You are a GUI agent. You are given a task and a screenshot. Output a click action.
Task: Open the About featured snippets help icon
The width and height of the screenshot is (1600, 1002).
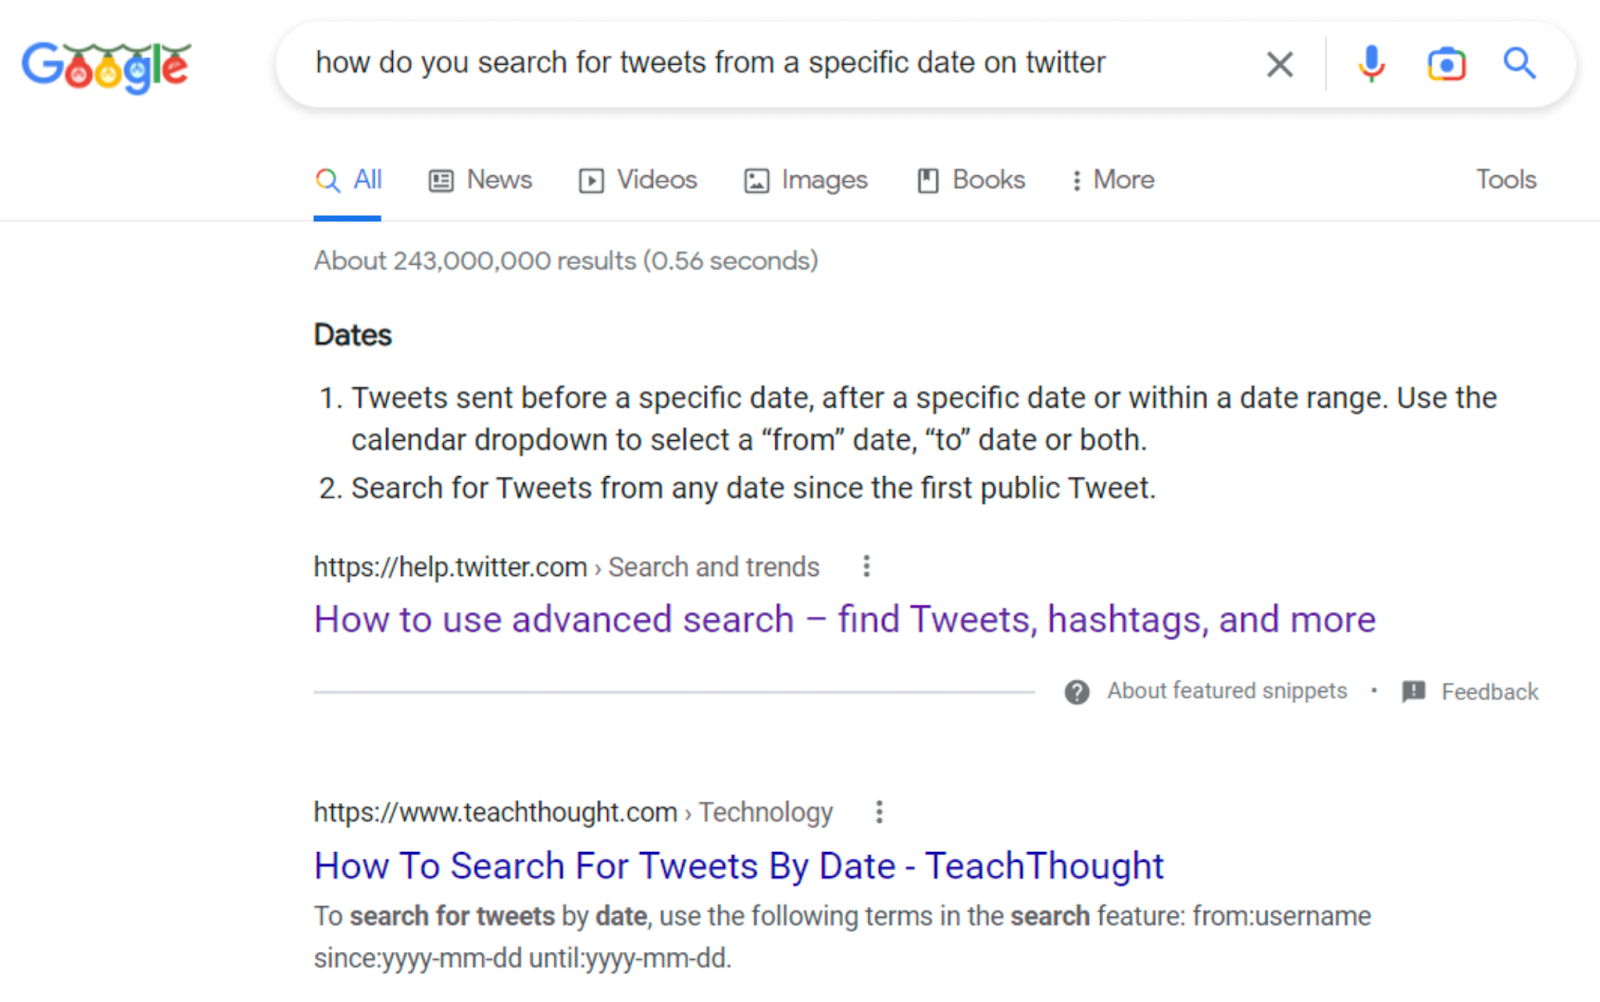1077,692
